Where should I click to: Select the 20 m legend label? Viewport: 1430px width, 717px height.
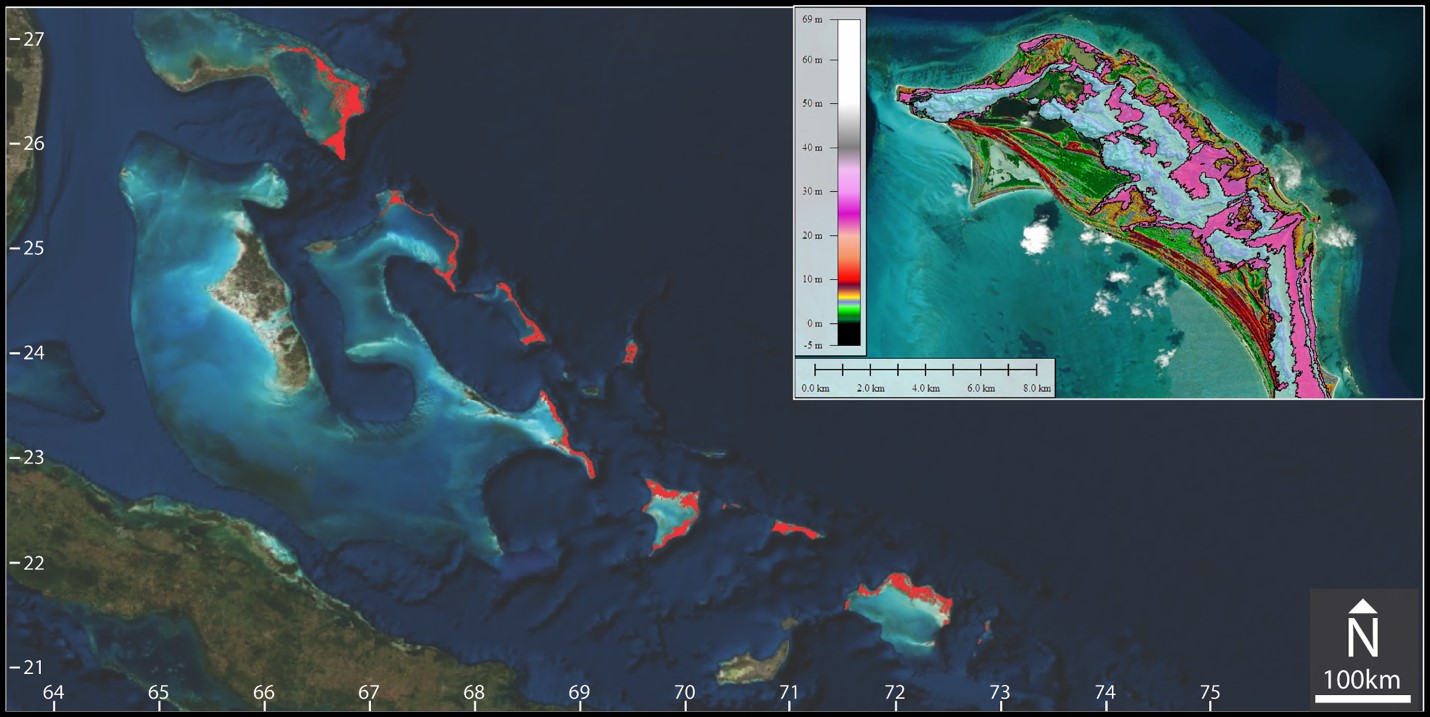point(812,235)
